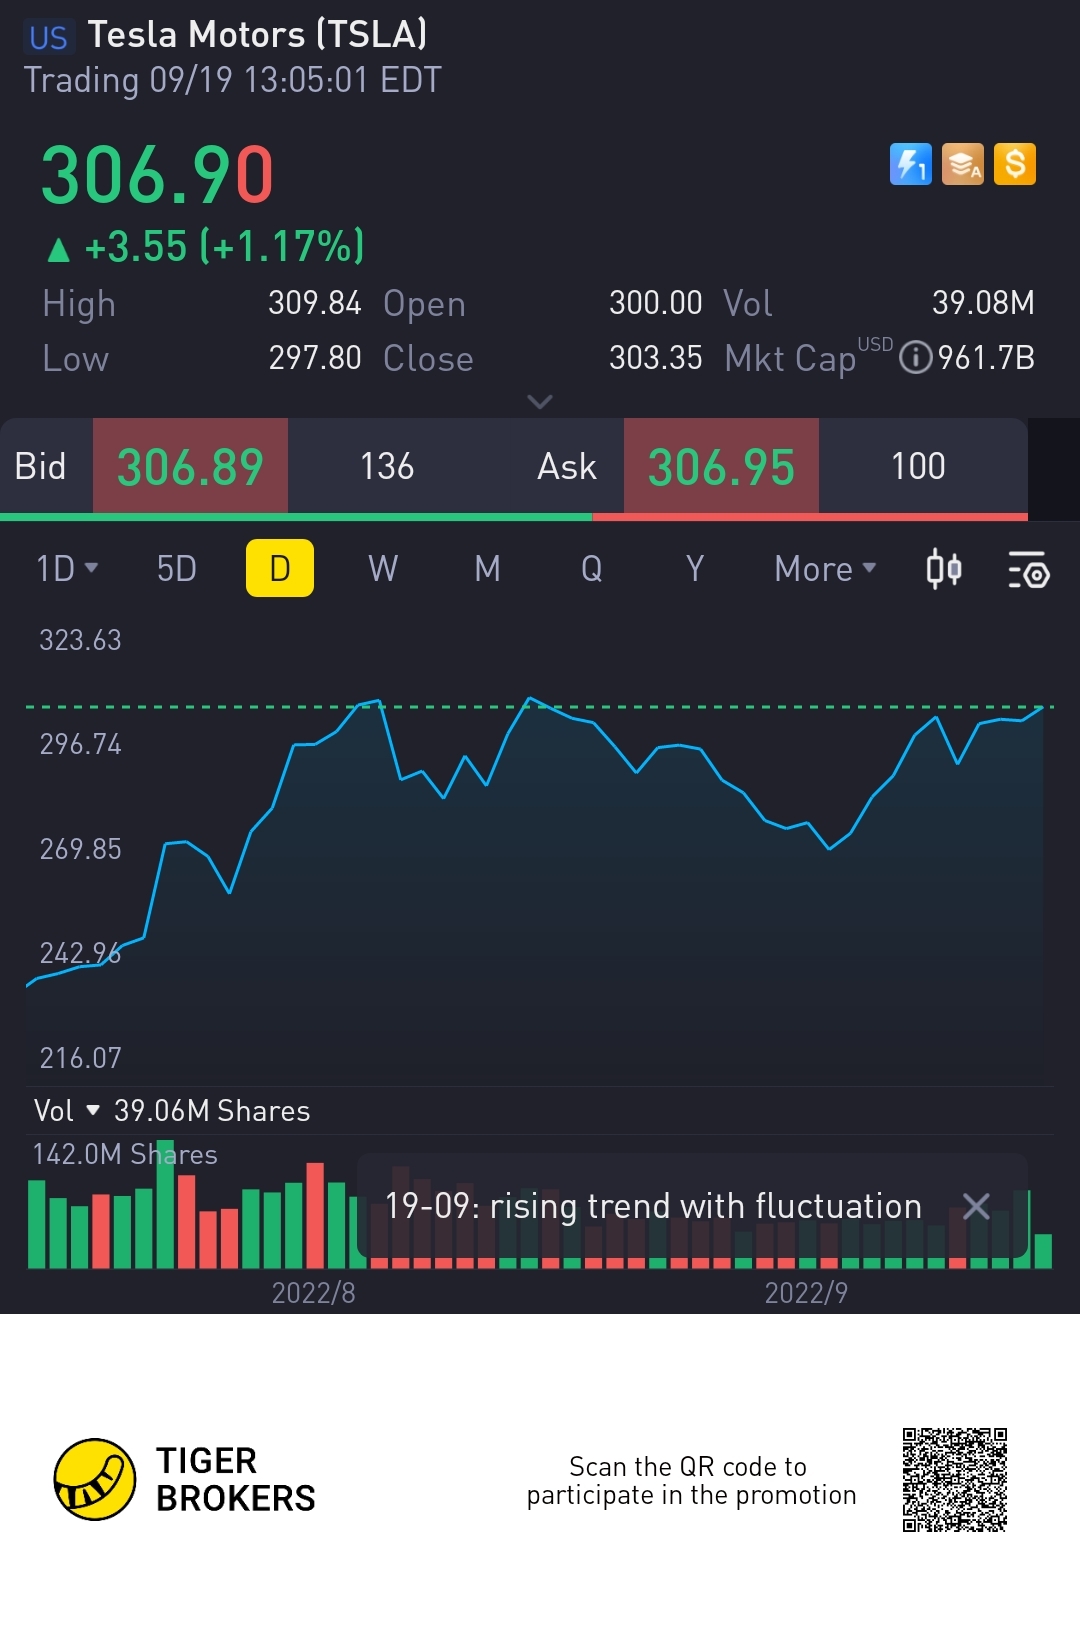The width and height of the screenshot is (1080, 1646).
Task: Tap the 142.0M Shares axis label
Action: coord(125,1155)
